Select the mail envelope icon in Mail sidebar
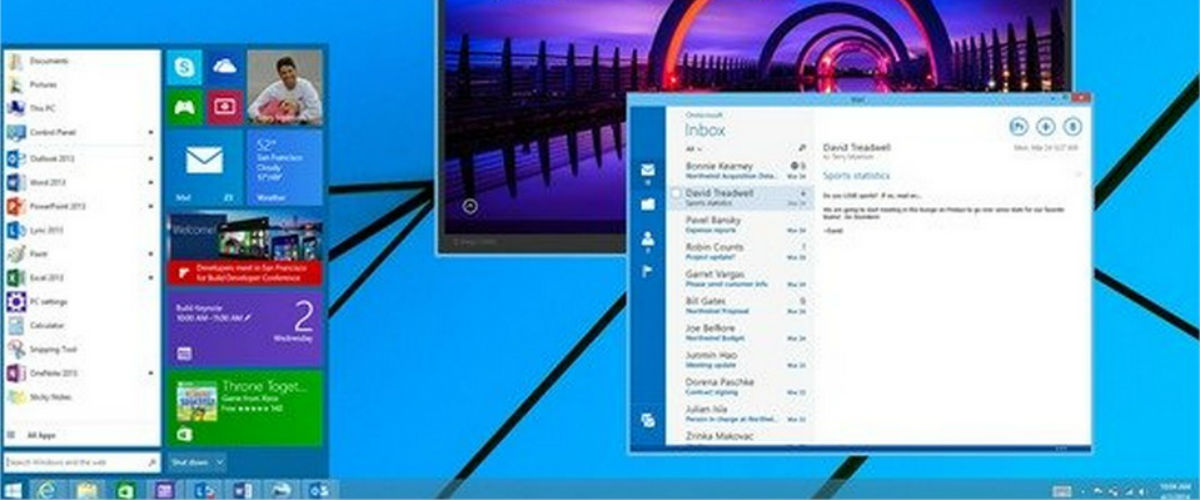 pos(647,170)
